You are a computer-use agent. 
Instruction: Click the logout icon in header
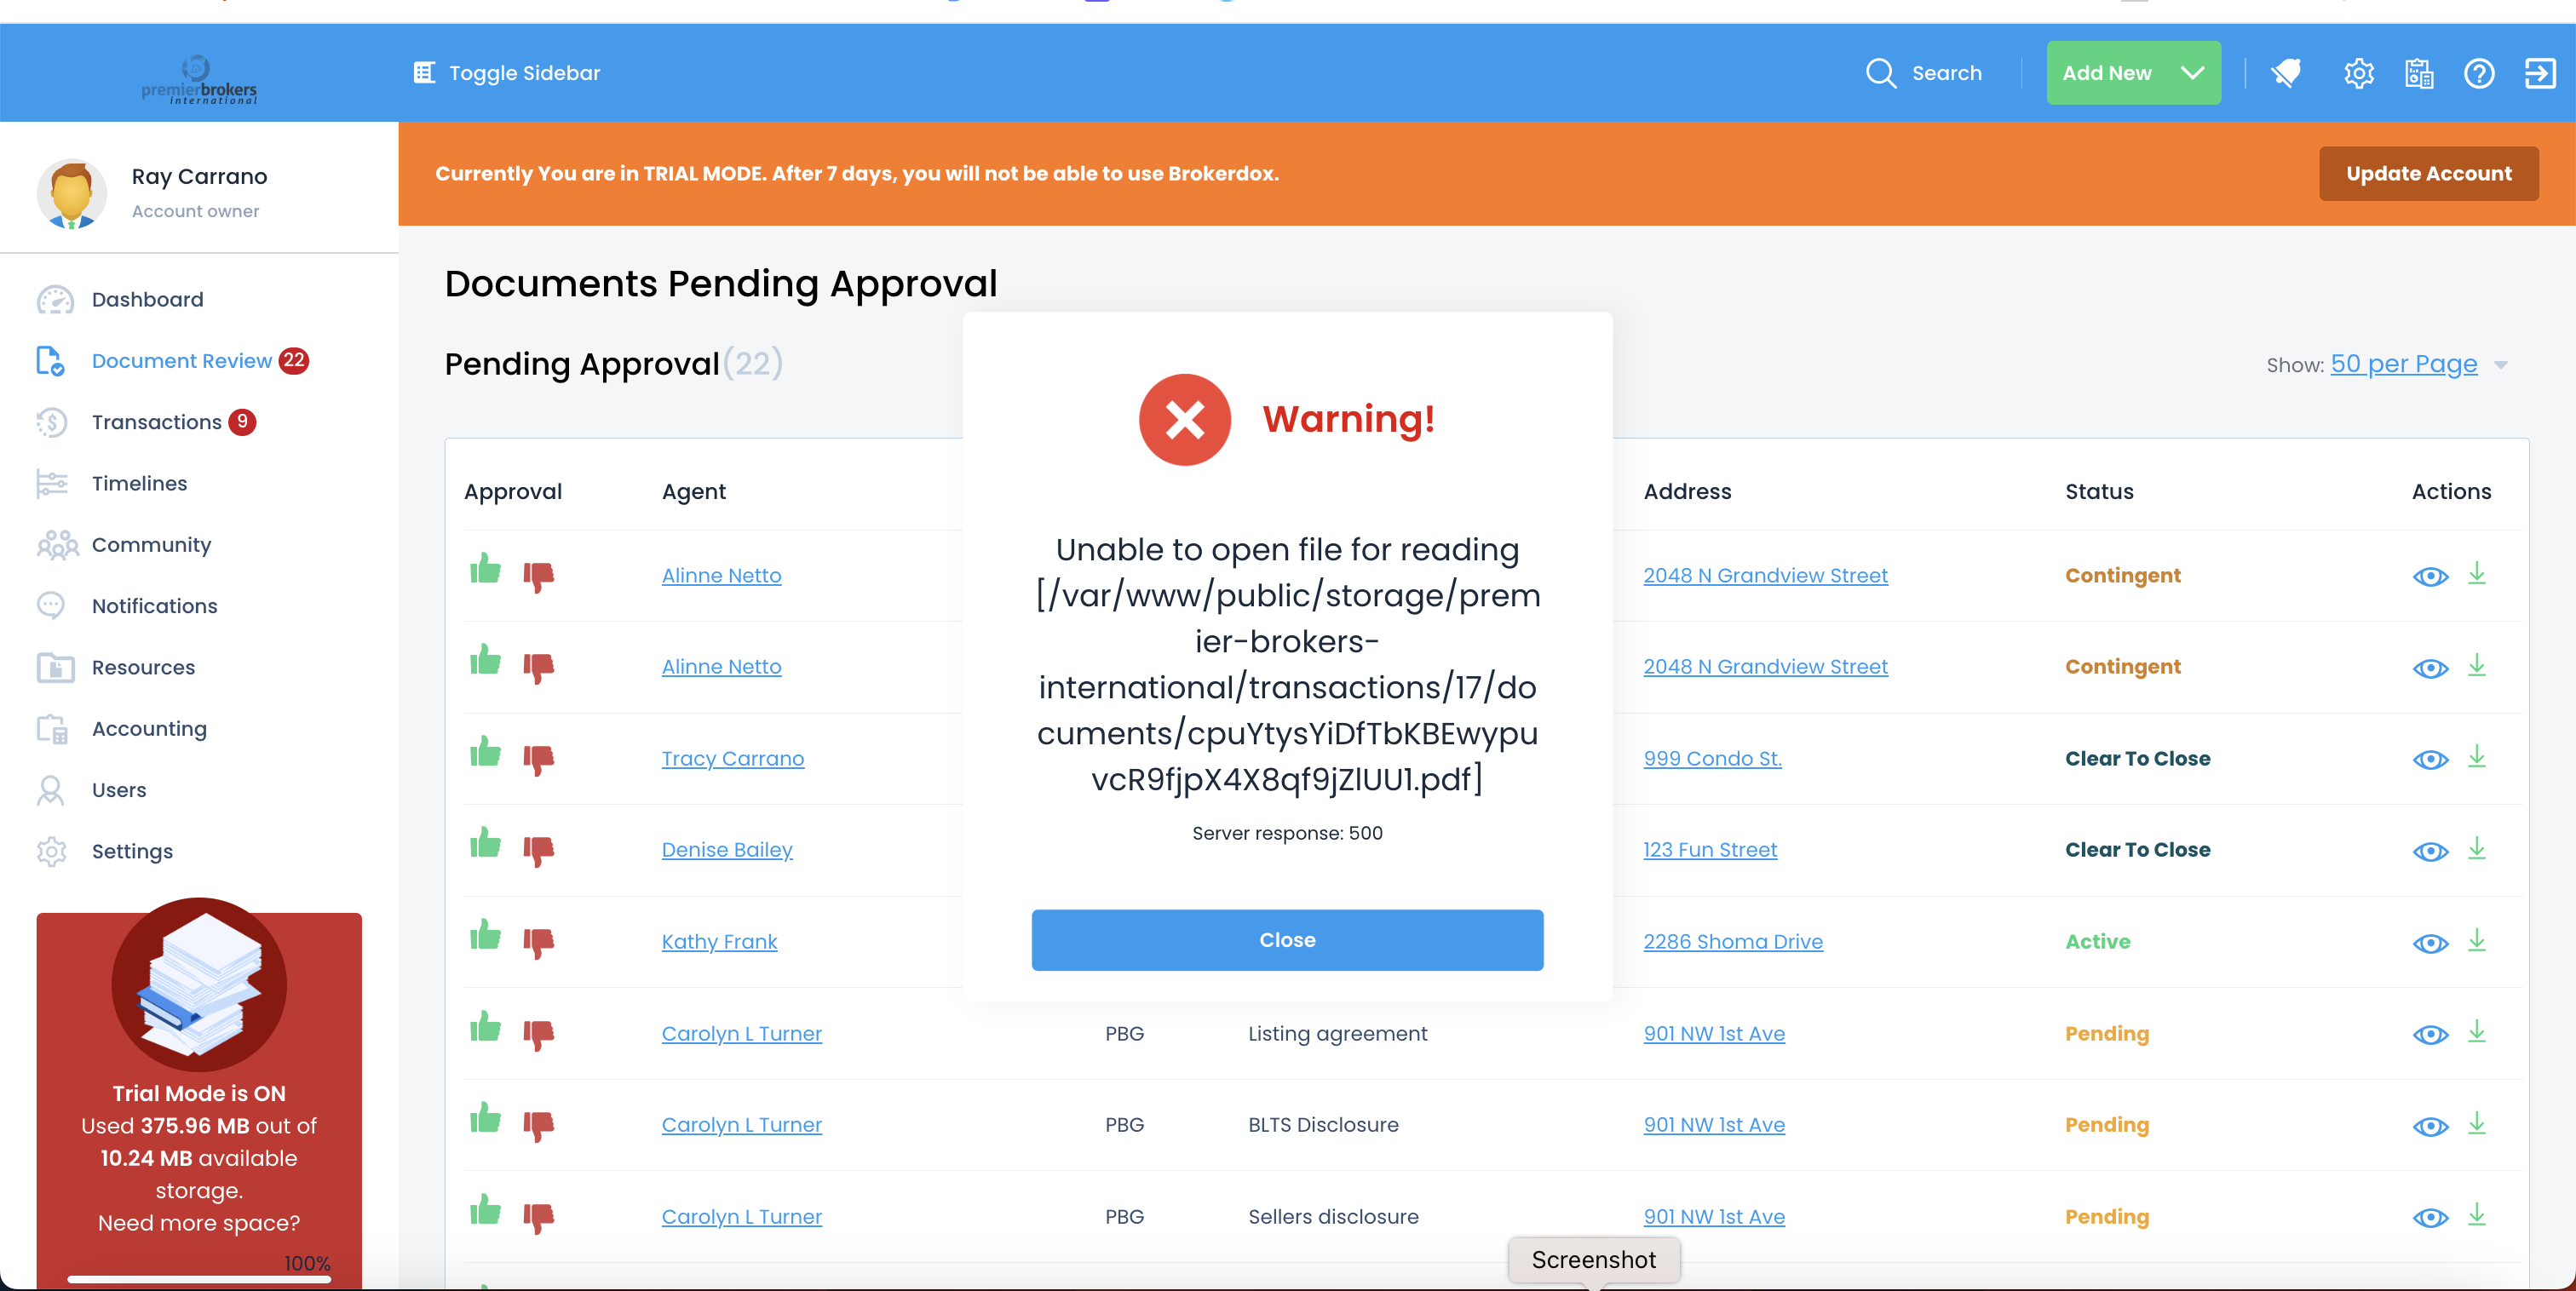click(2540, 73)
